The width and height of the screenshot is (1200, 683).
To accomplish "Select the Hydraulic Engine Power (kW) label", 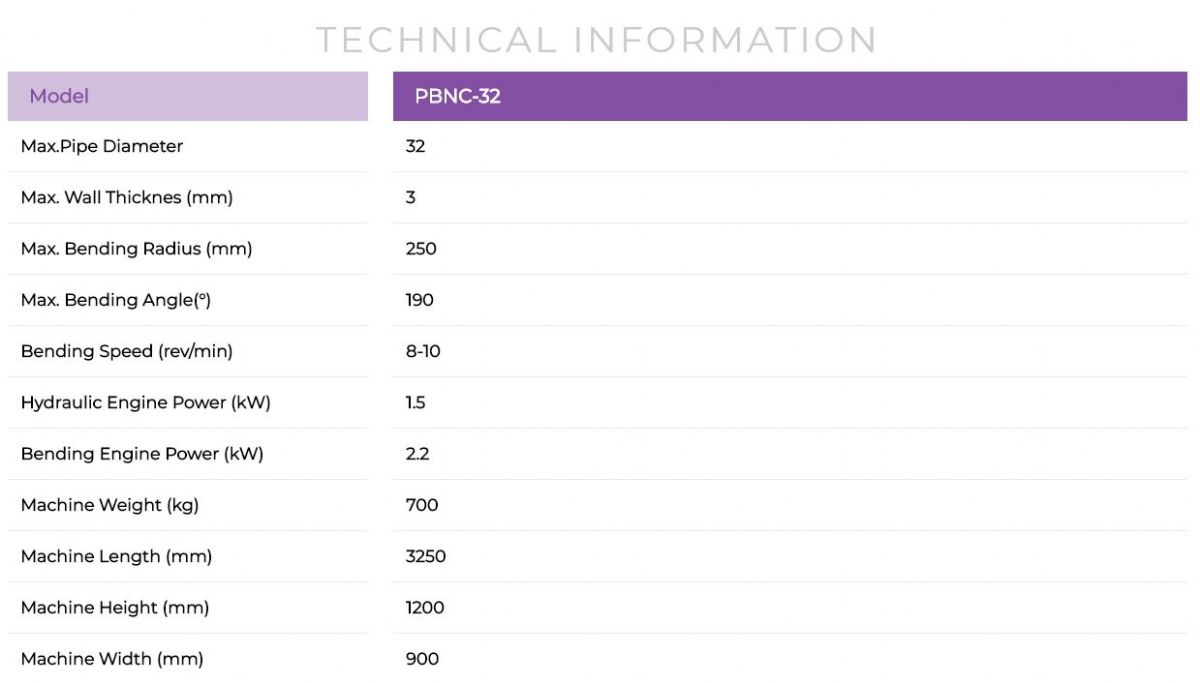I will tap(146, 403).
